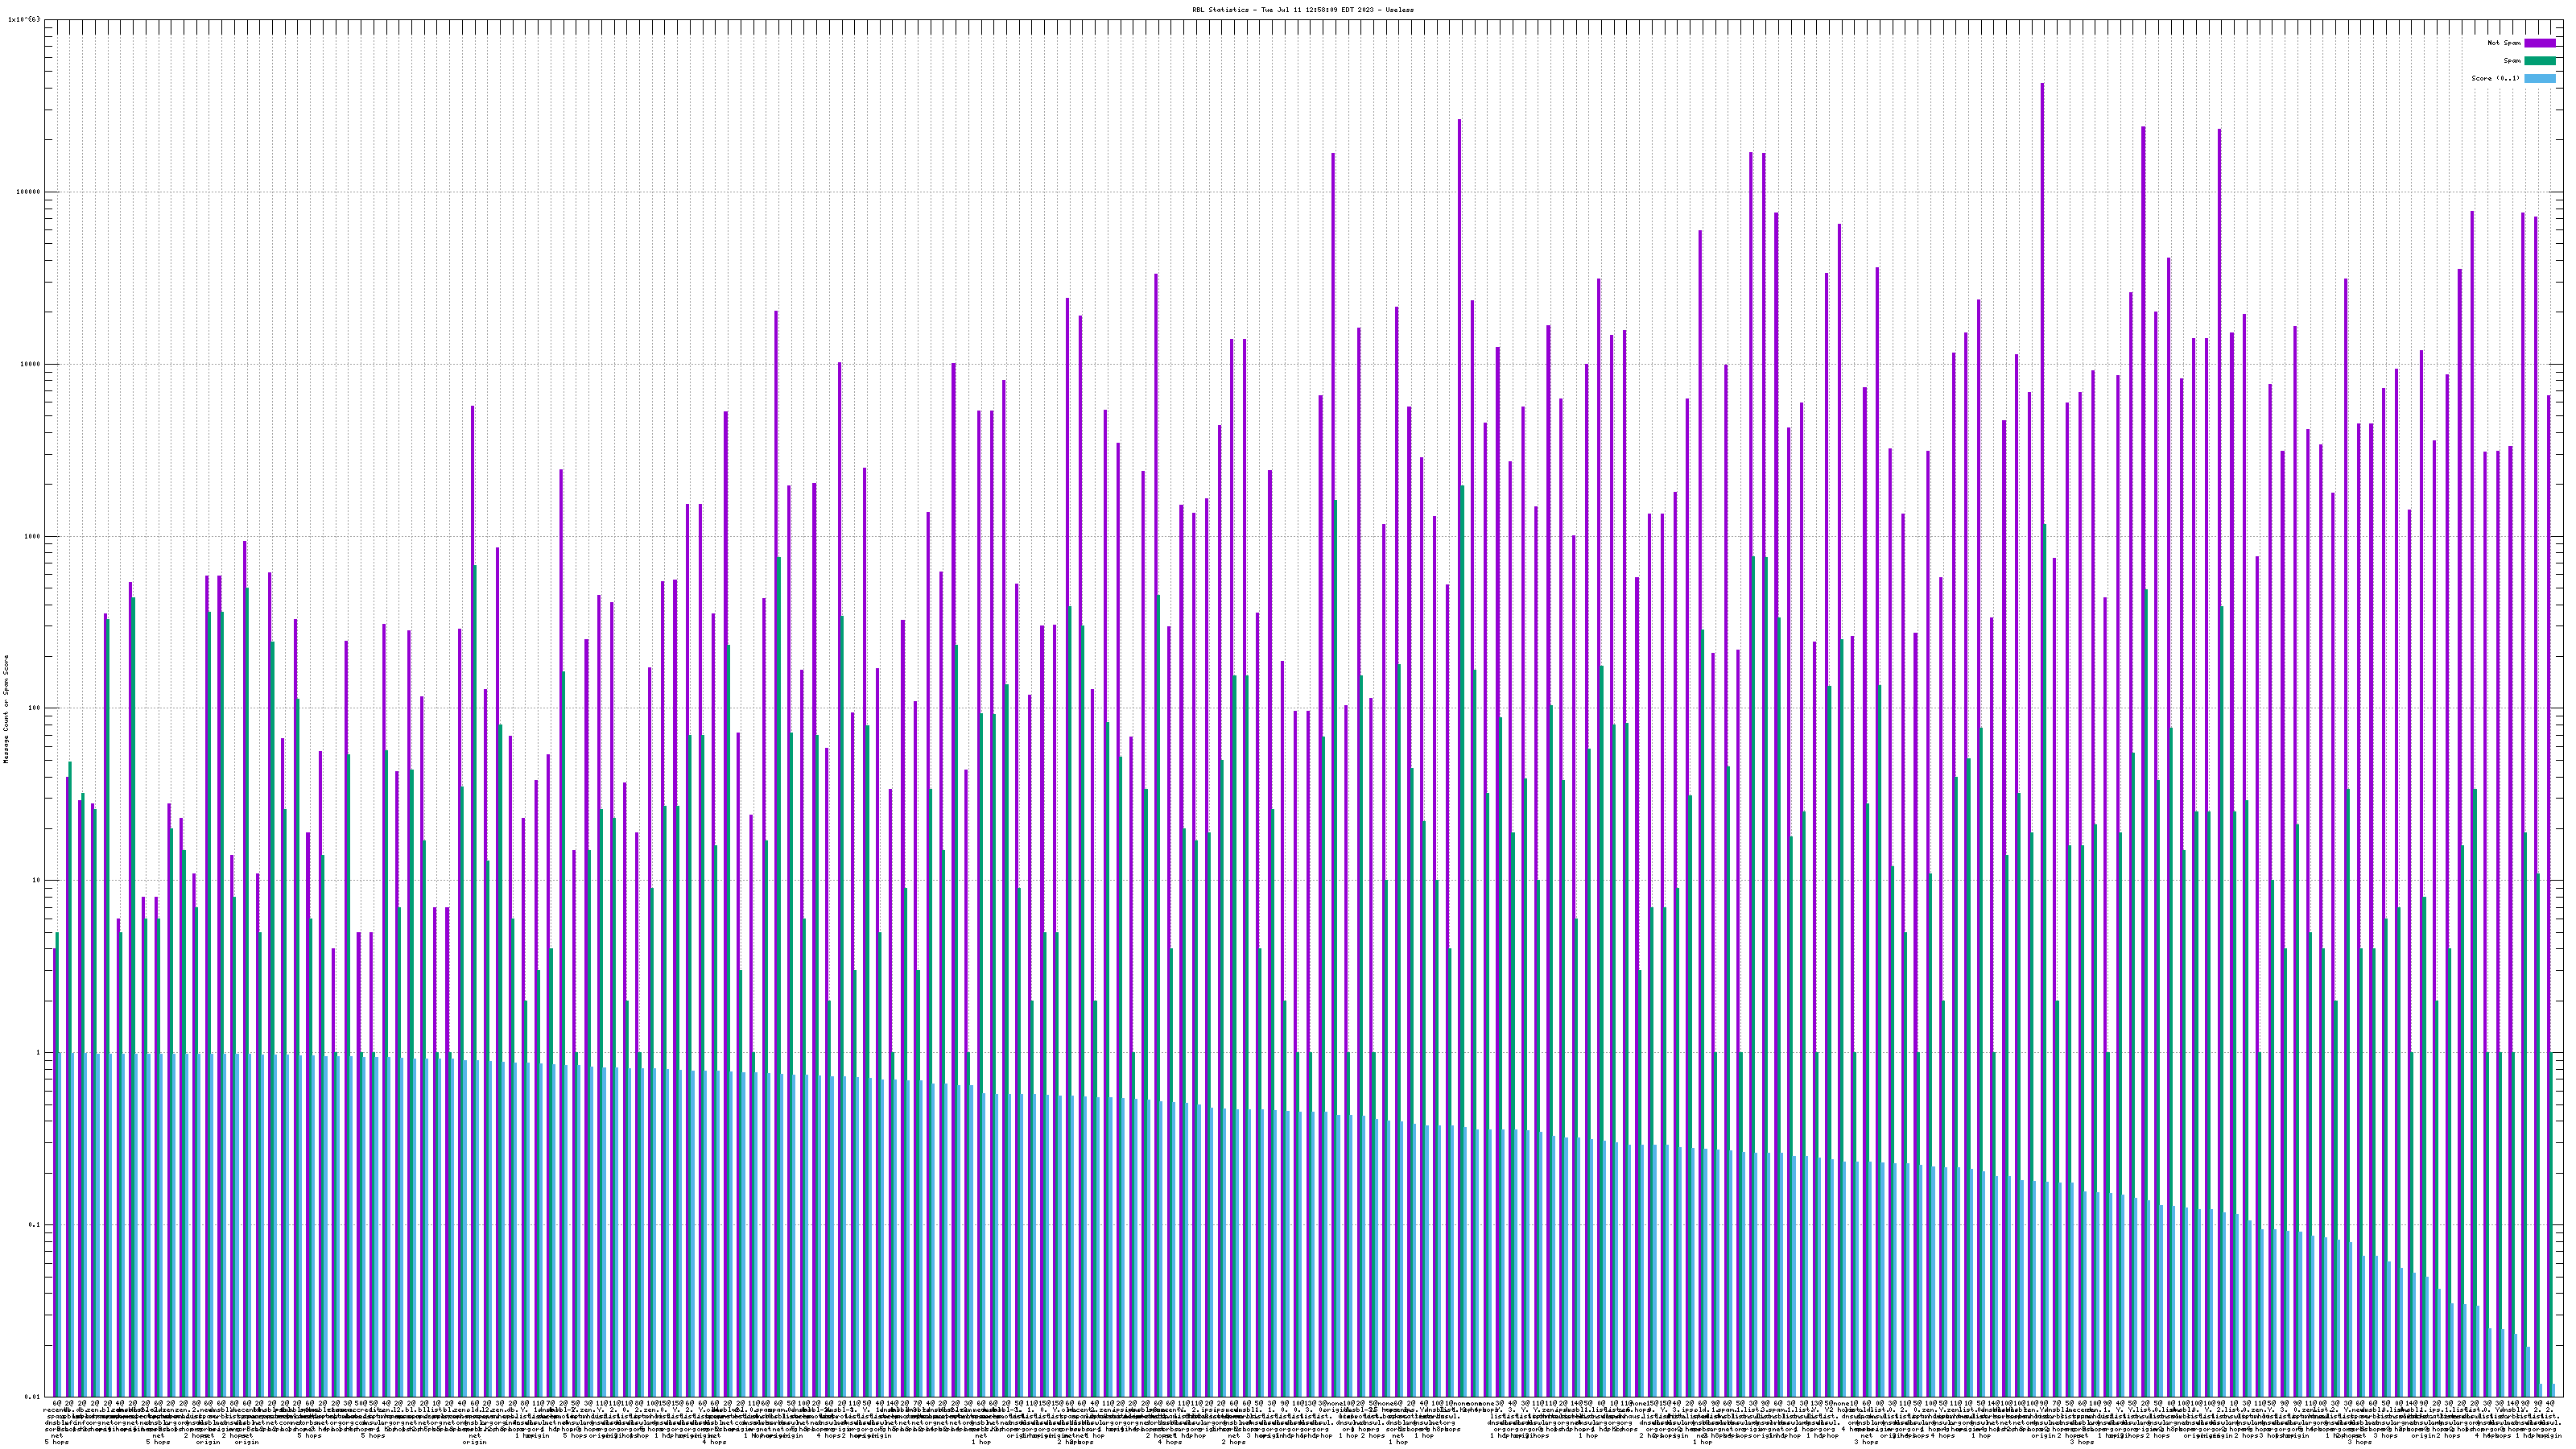Click the 1x10^(6) y-axis tick label

[x=24, y=19]
